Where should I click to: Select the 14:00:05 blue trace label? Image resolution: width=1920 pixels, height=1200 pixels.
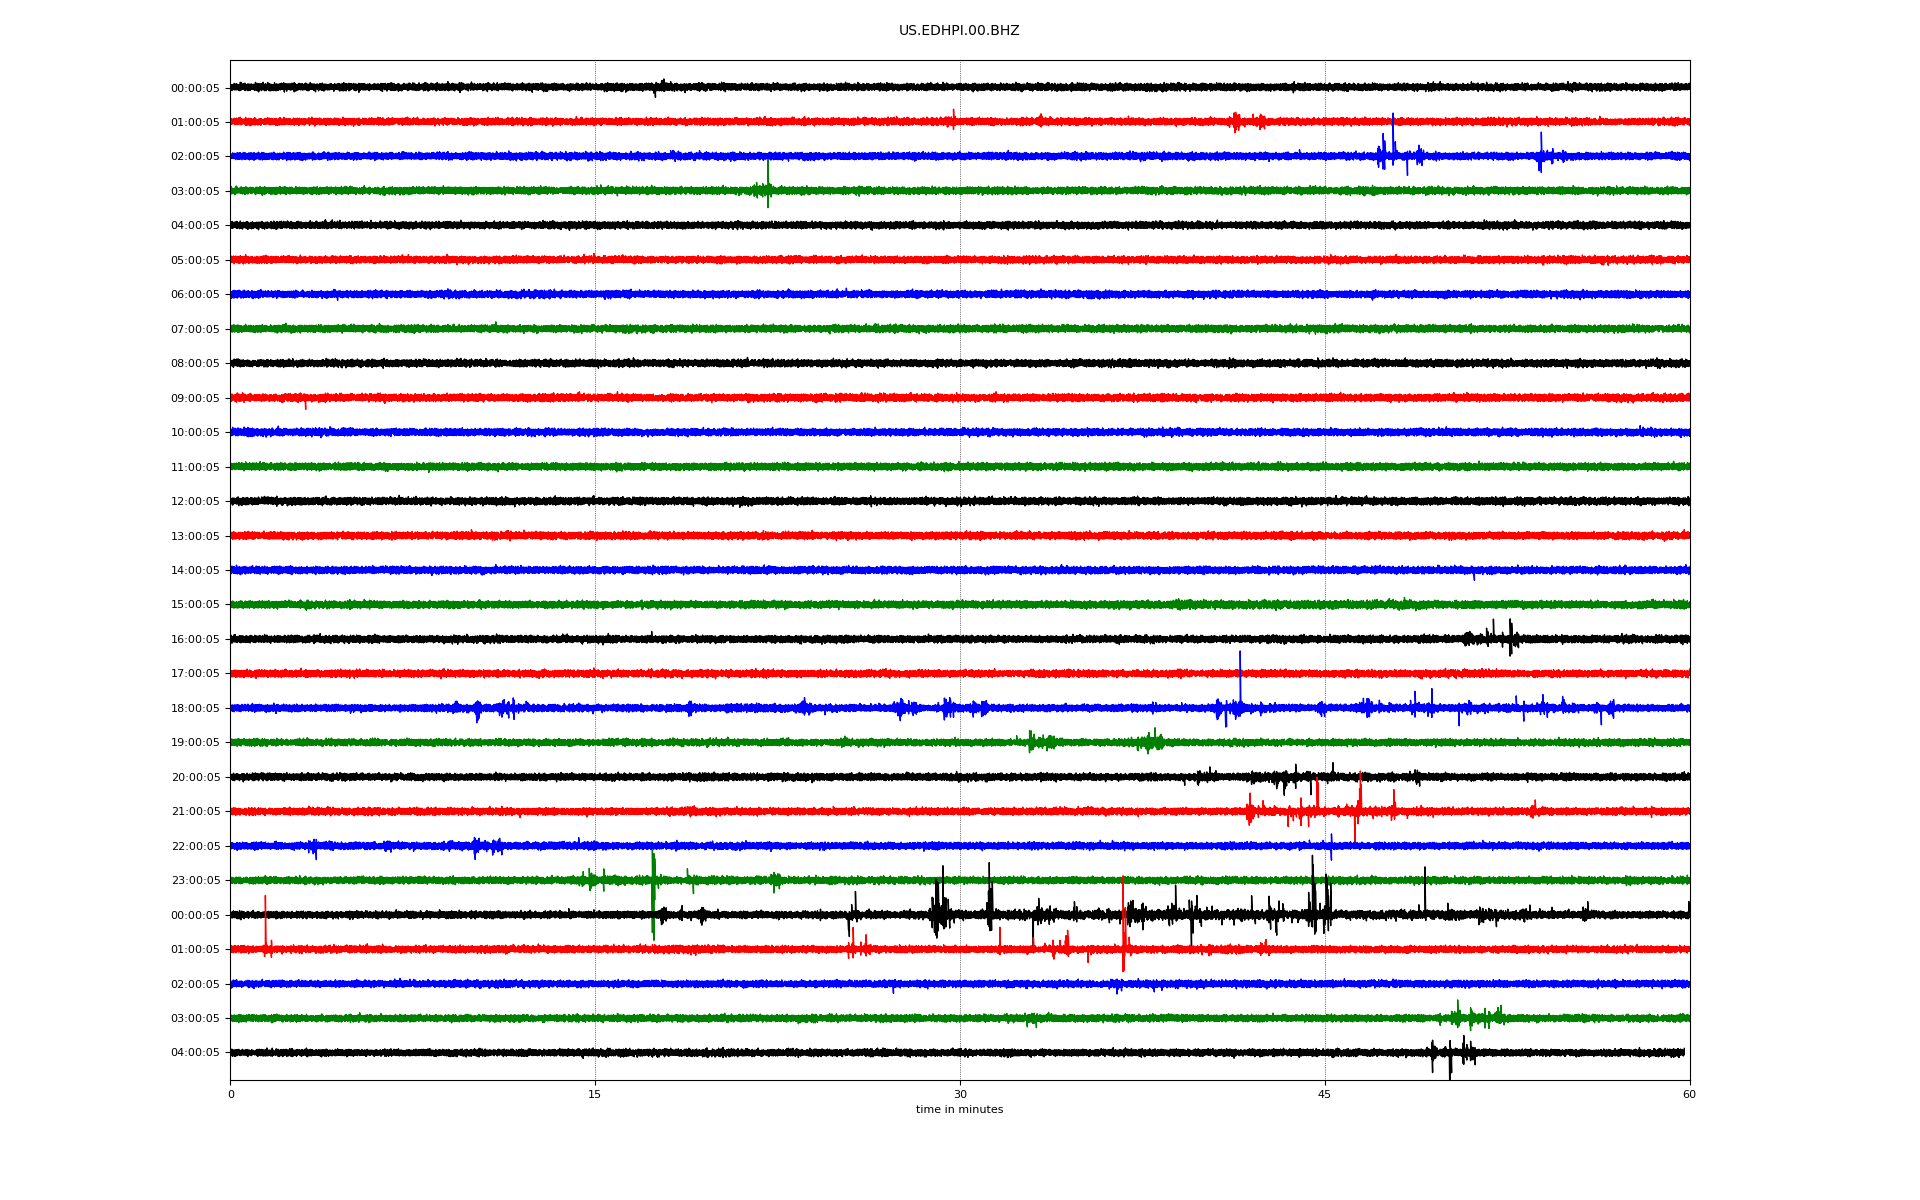[195, 571]
